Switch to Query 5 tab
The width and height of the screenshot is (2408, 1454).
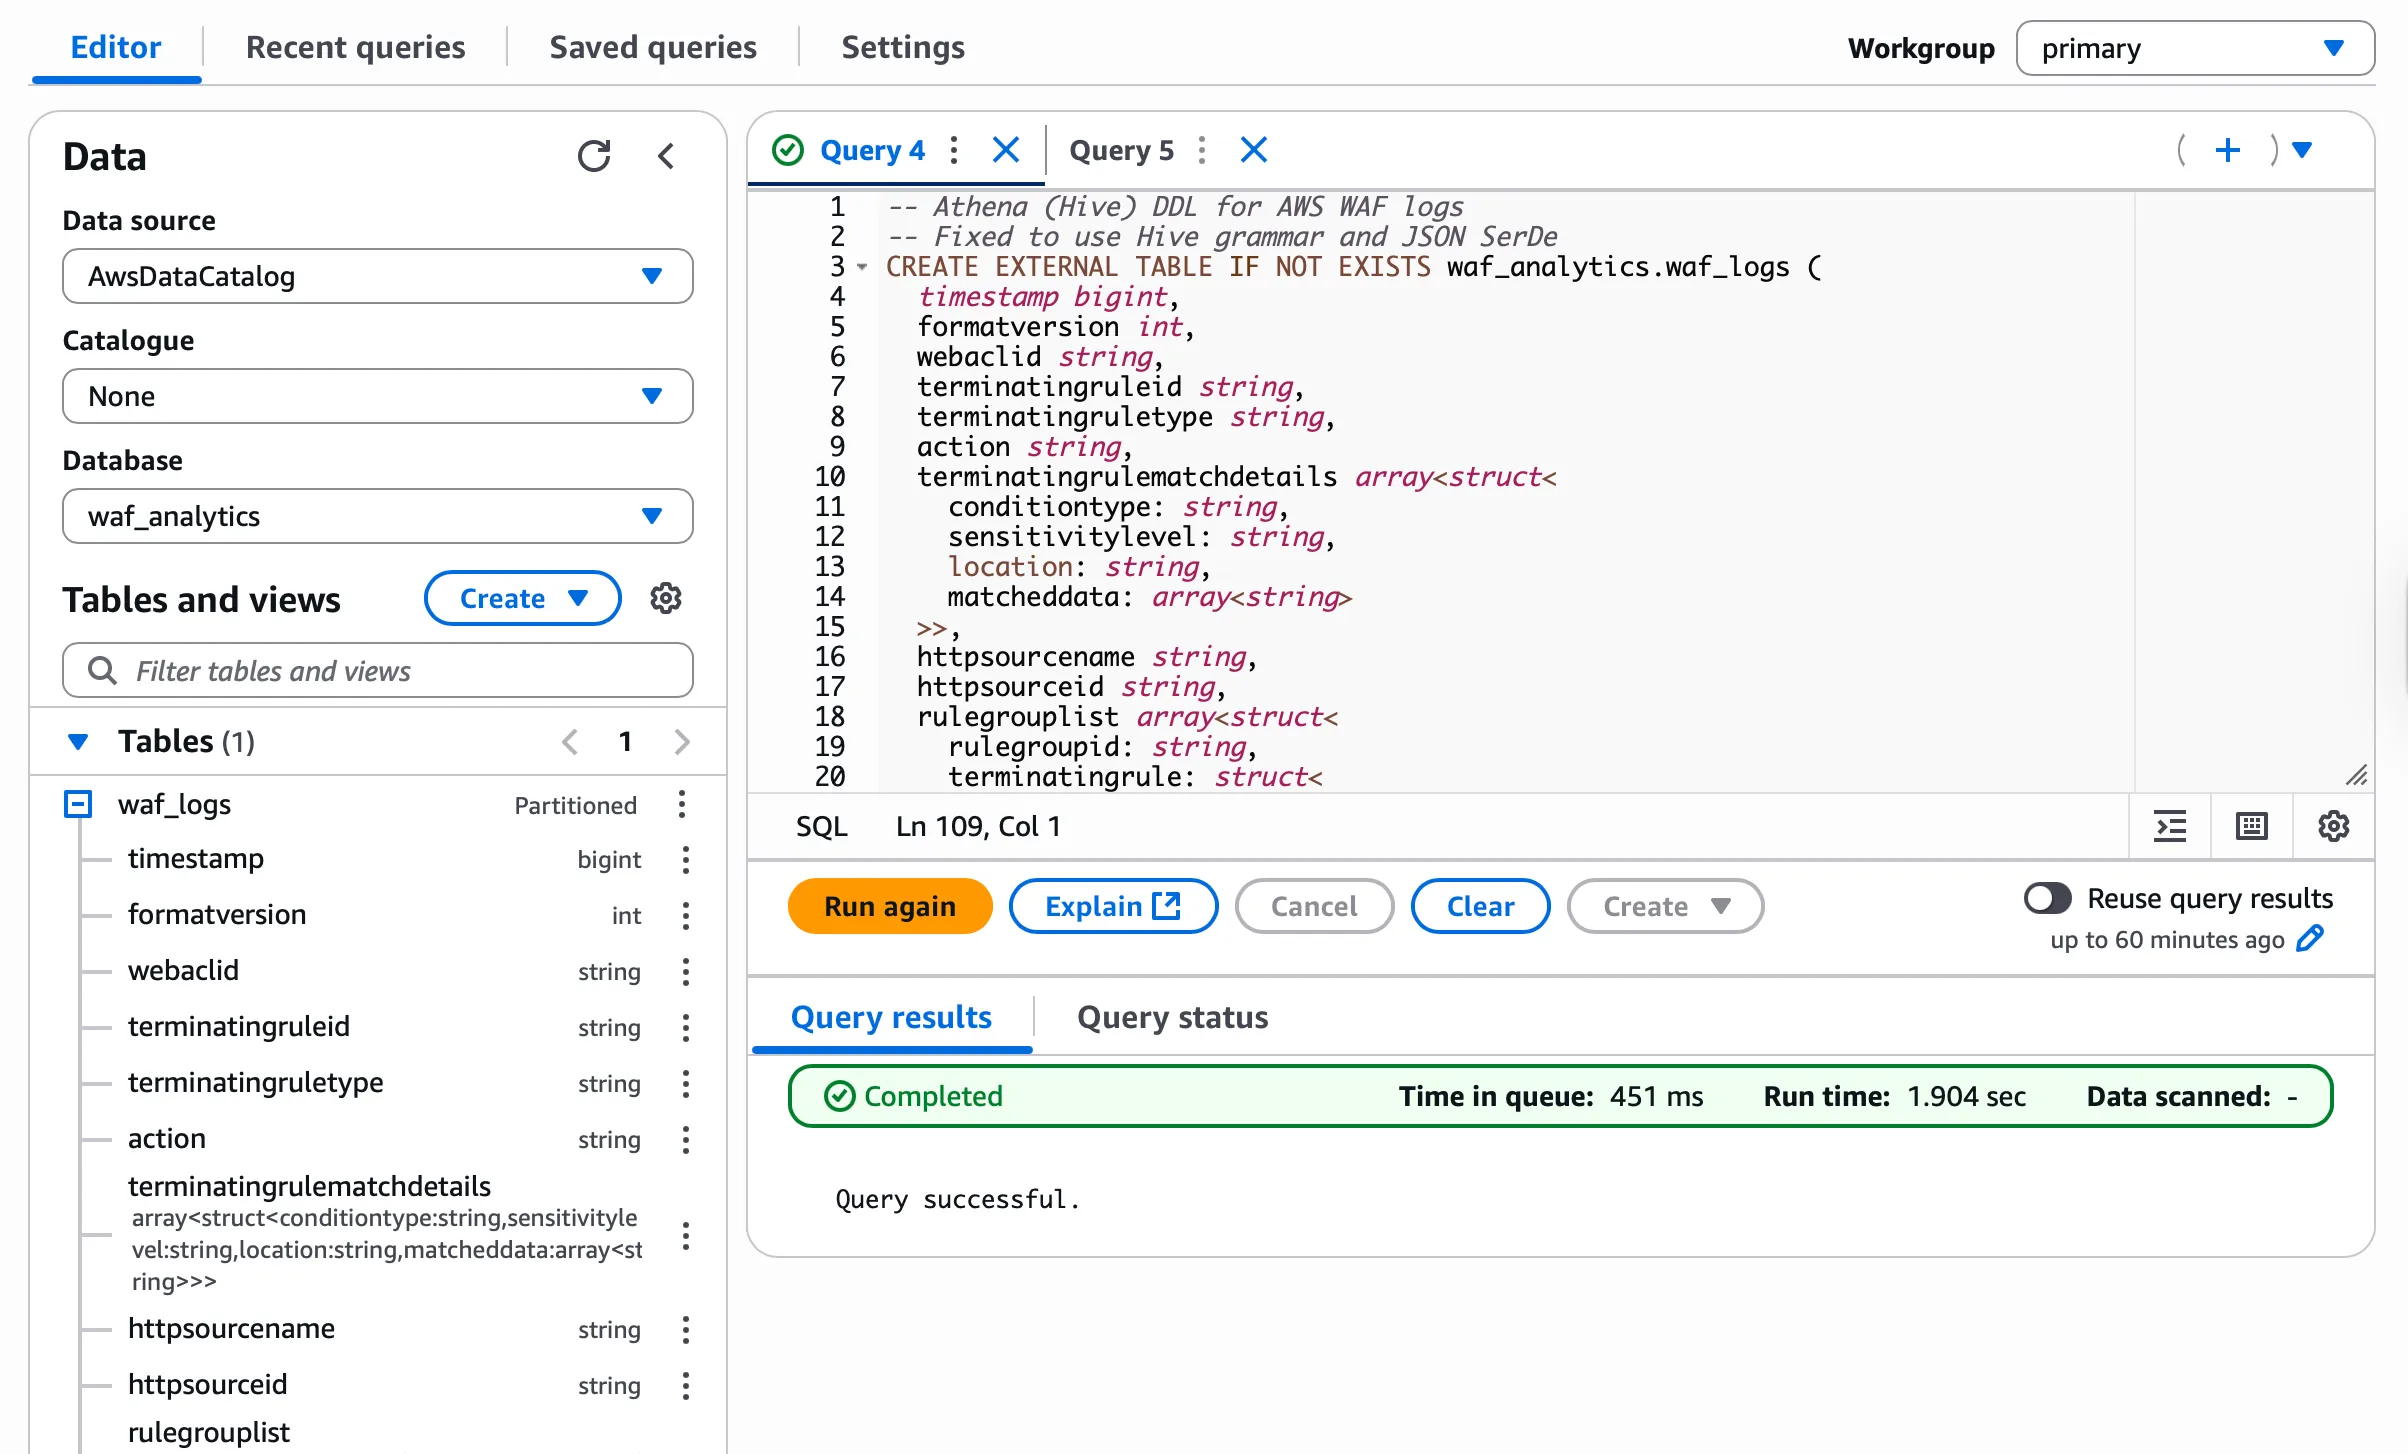click(1121, 150)
